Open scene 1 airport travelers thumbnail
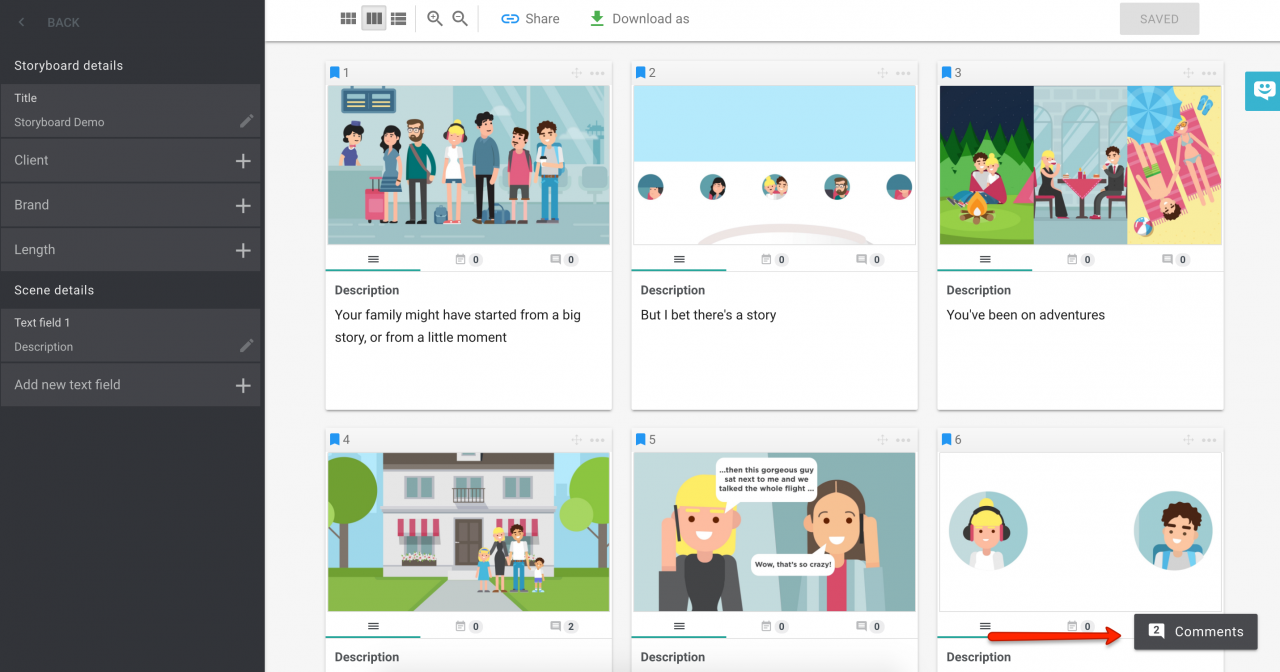Image resolution: width=1280 pixels, height=672 pixels. click(x=469, y=165)
